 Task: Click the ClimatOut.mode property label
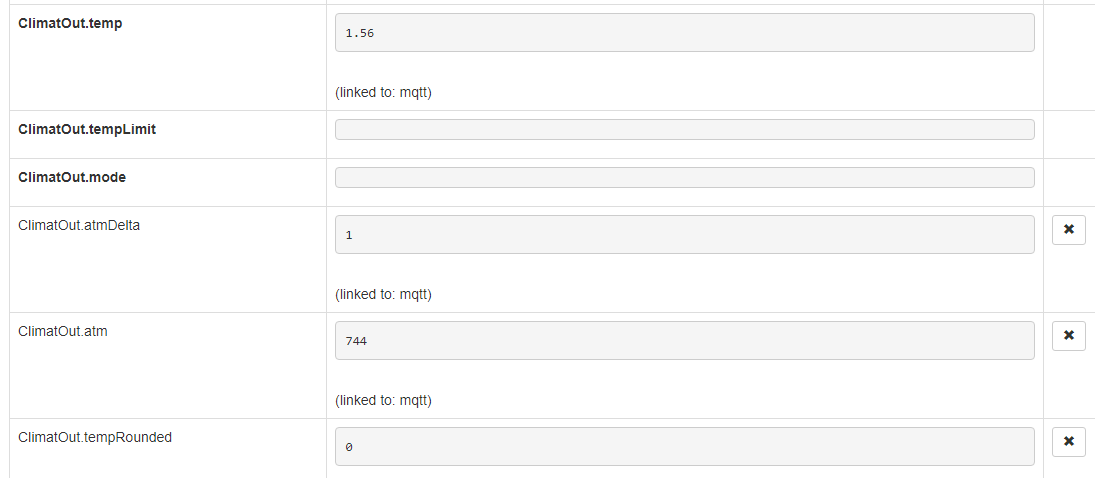[x=72, y=177]
